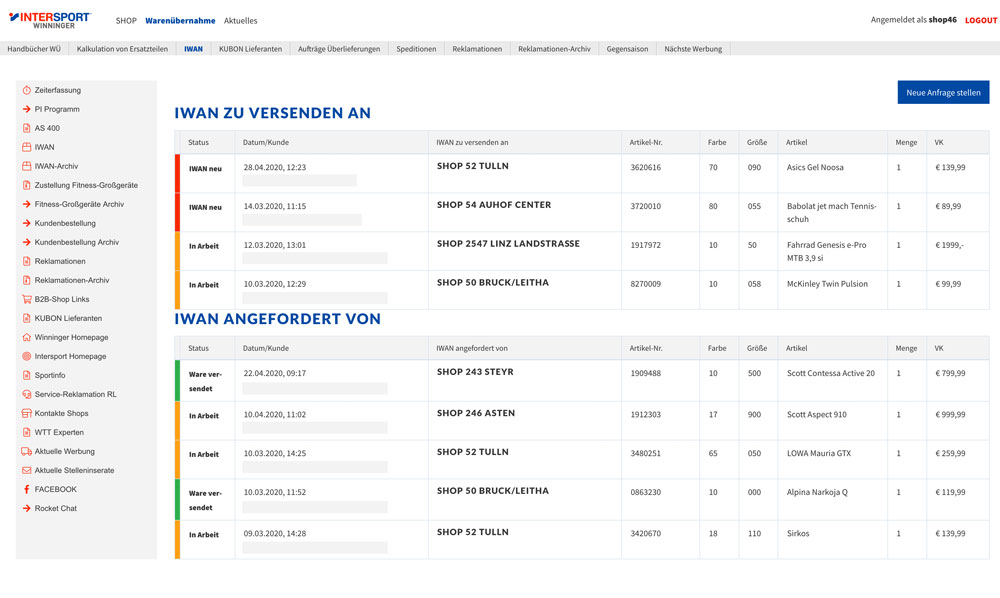This screenshot has height=598, width=1000.
Task: Click the Aktuelle Werbung truck icon
Action: (x=27, y=451)
